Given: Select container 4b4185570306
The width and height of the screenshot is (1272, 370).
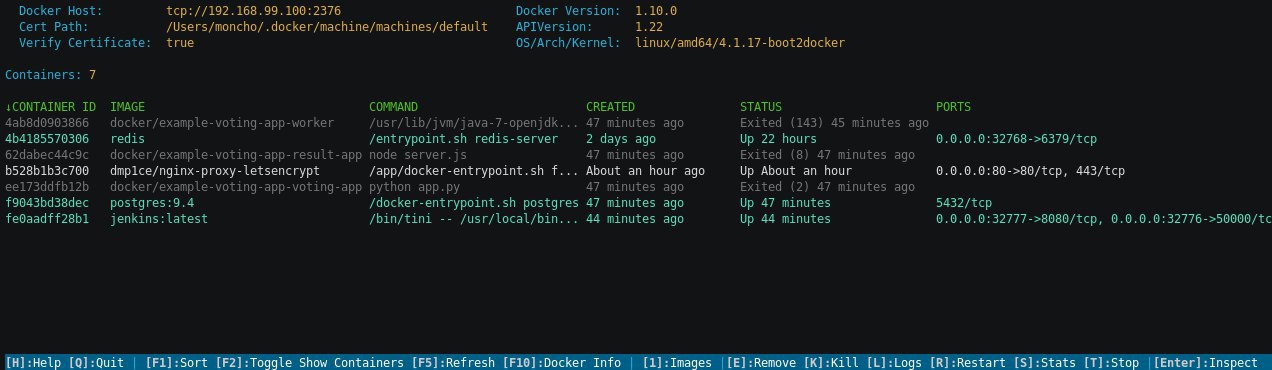Looking at the screenshot, I should coord(47,139).
